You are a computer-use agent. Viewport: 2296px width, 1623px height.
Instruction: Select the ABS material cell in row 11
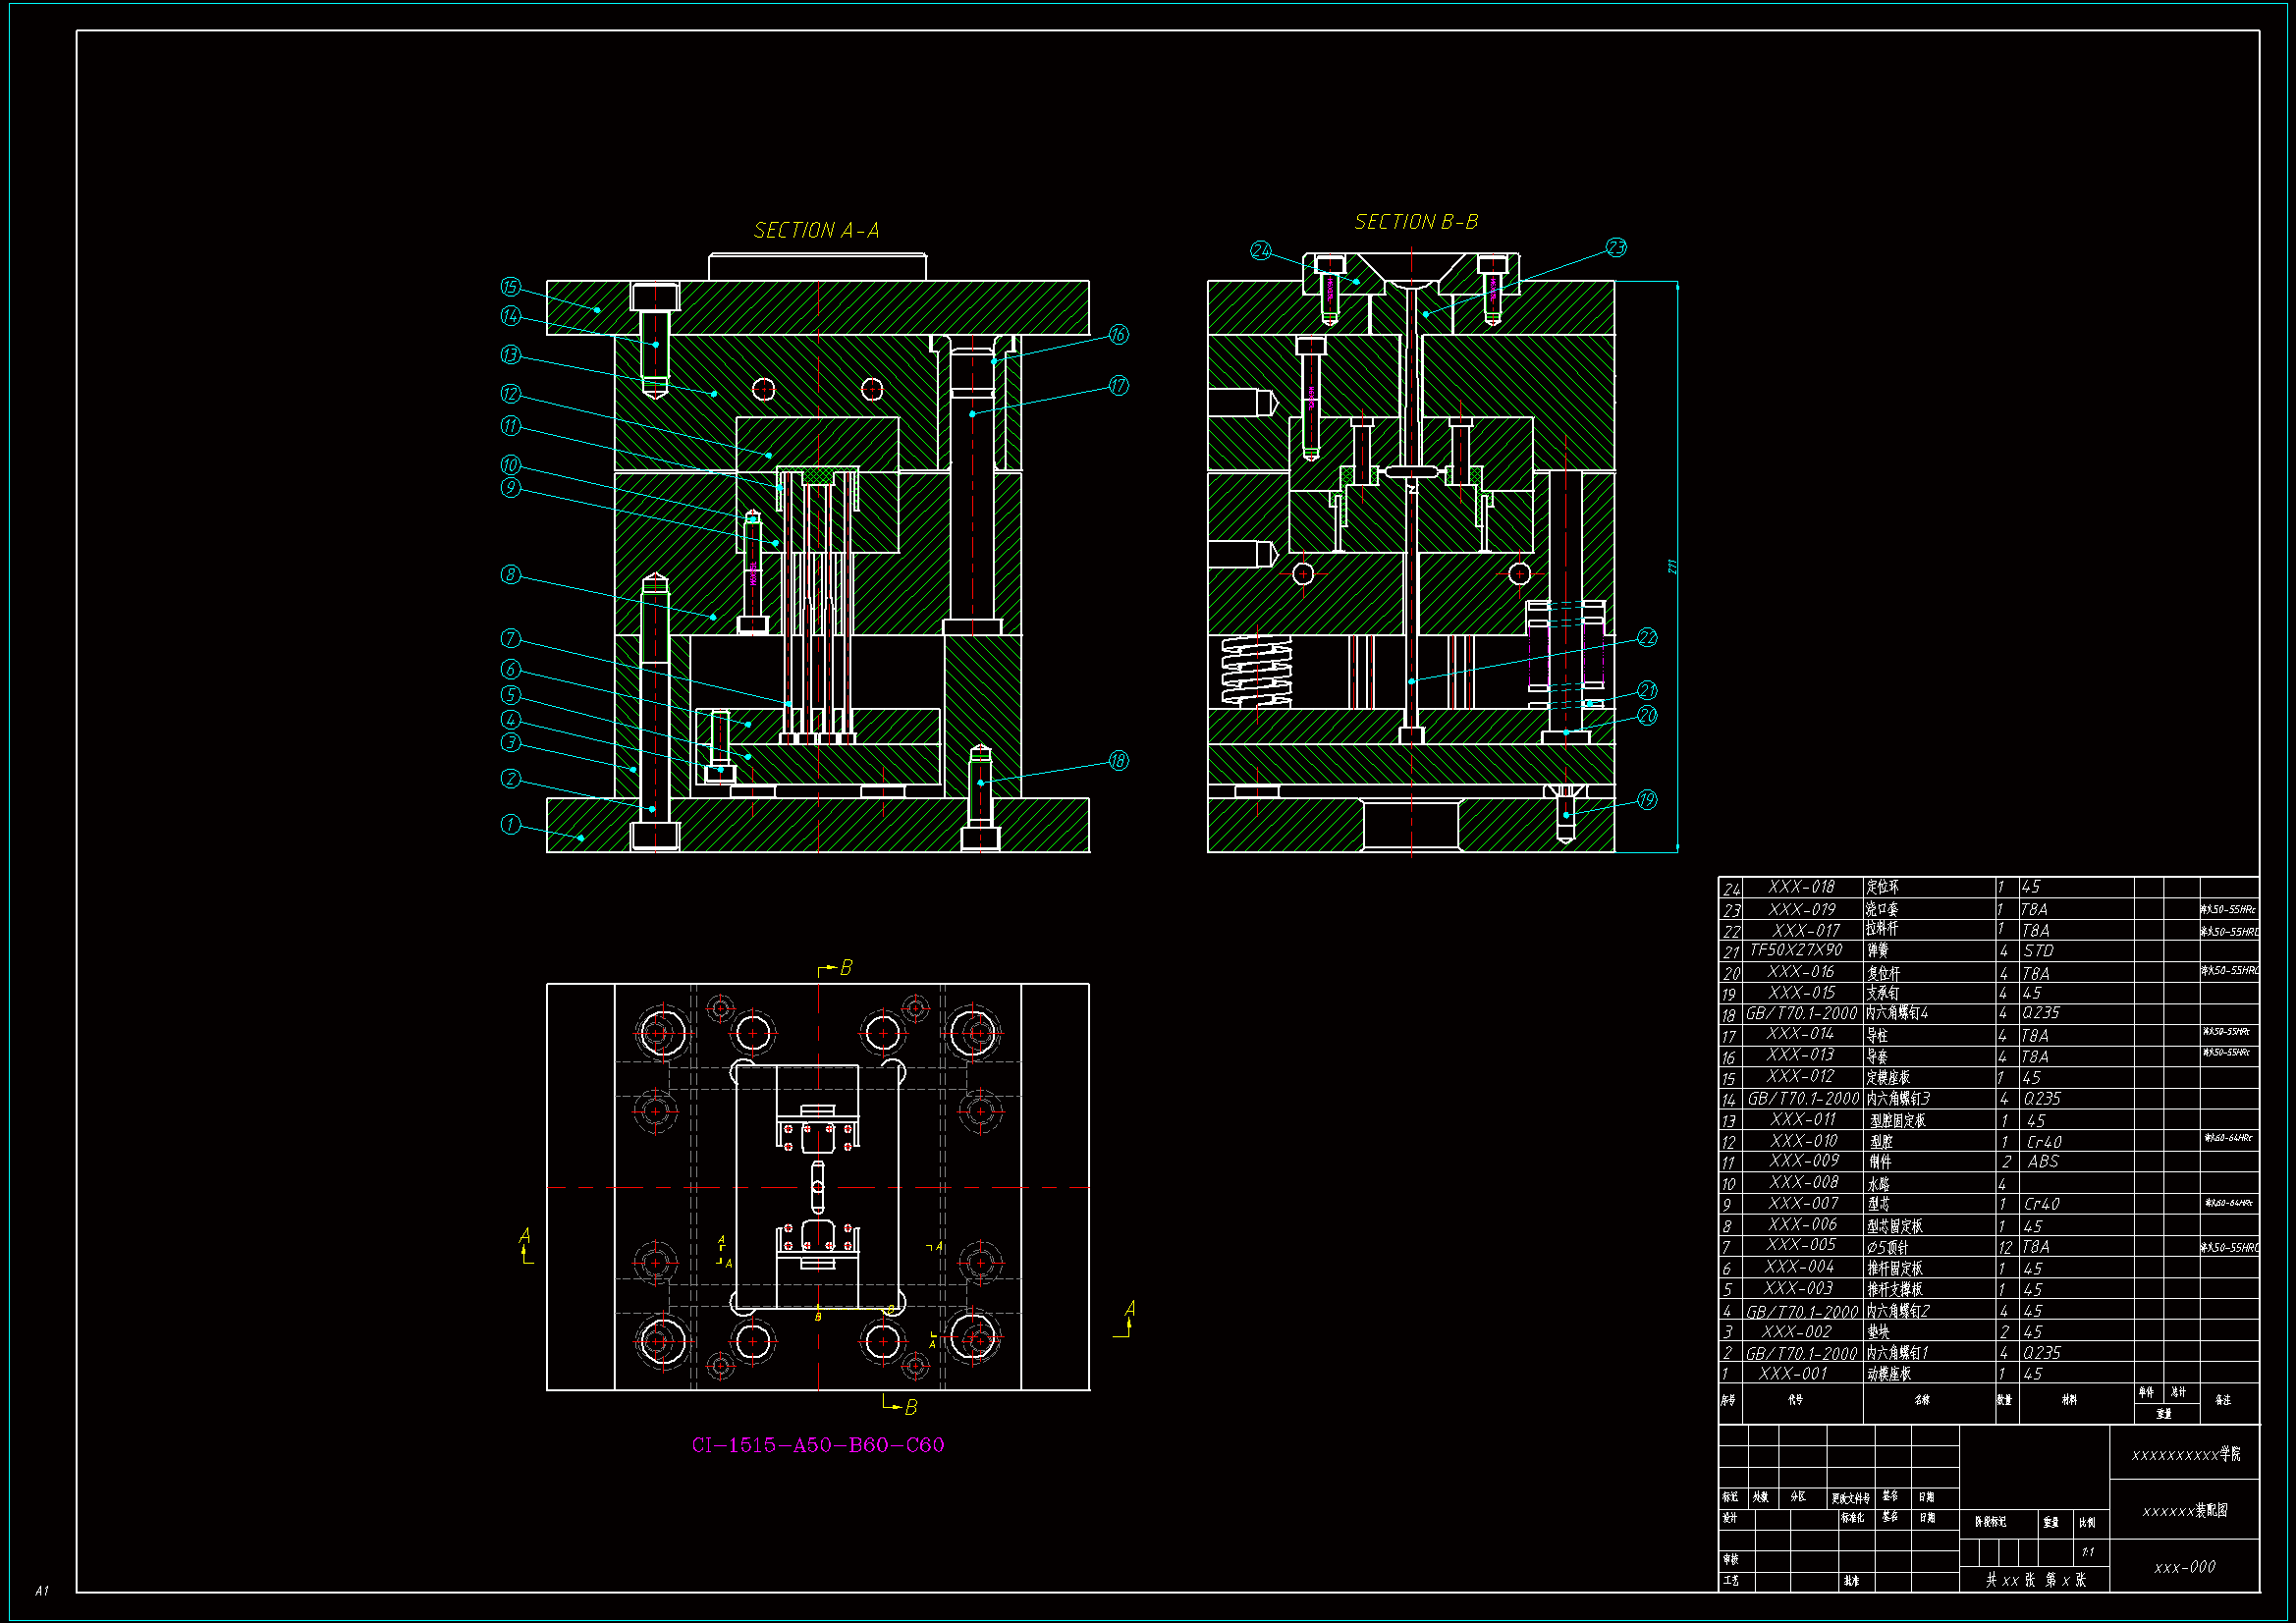(x=2042, y=1162)
